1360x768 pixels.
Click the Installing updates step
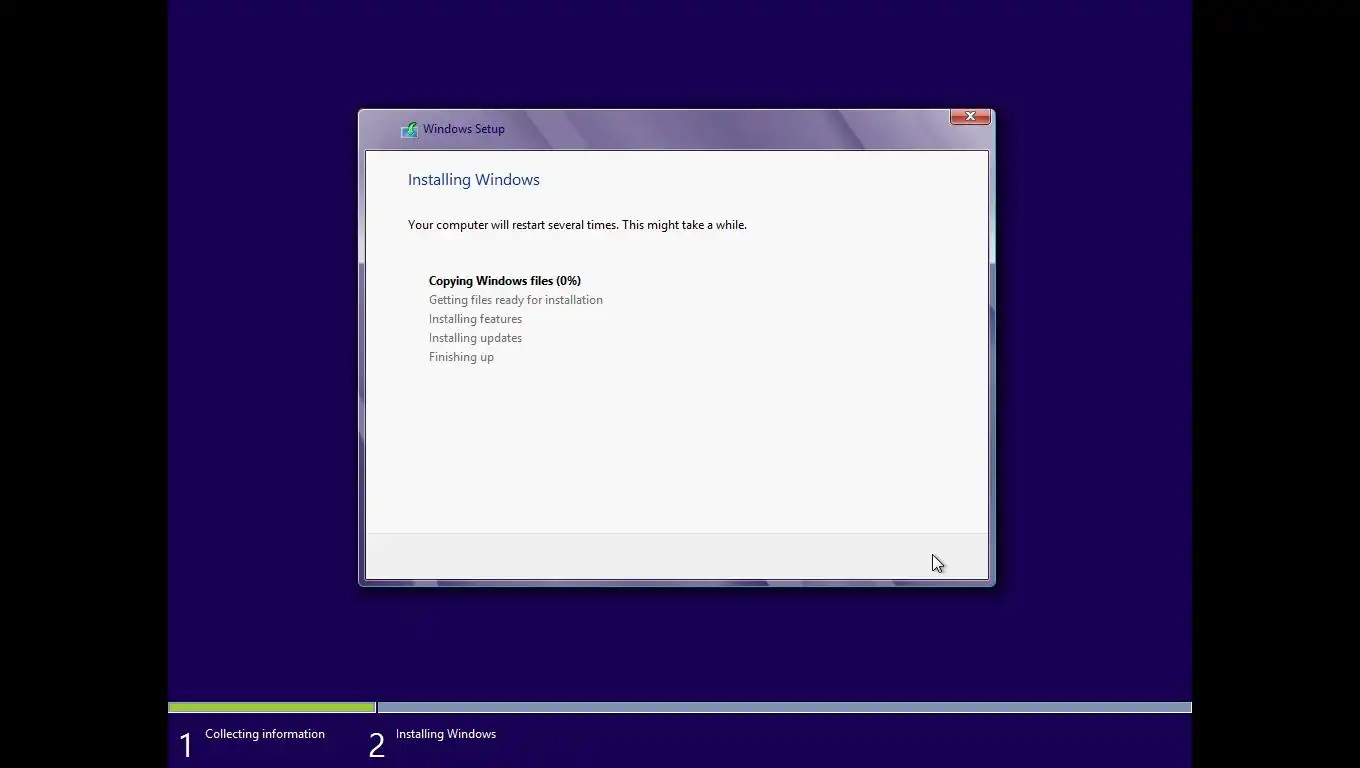click(x=475, y=338)
